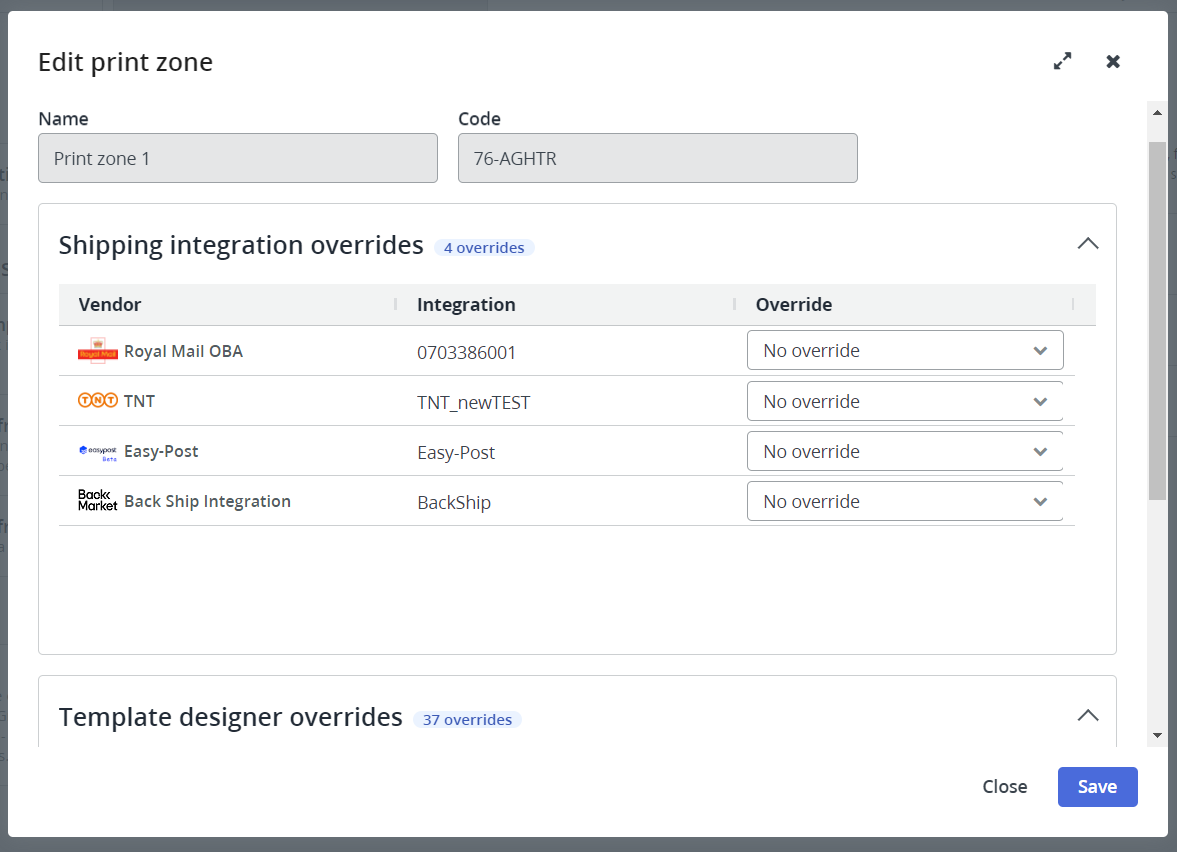Click the Royal Mail OBA logo
This screenshot has width=1177, height=852.
point(98,352)
